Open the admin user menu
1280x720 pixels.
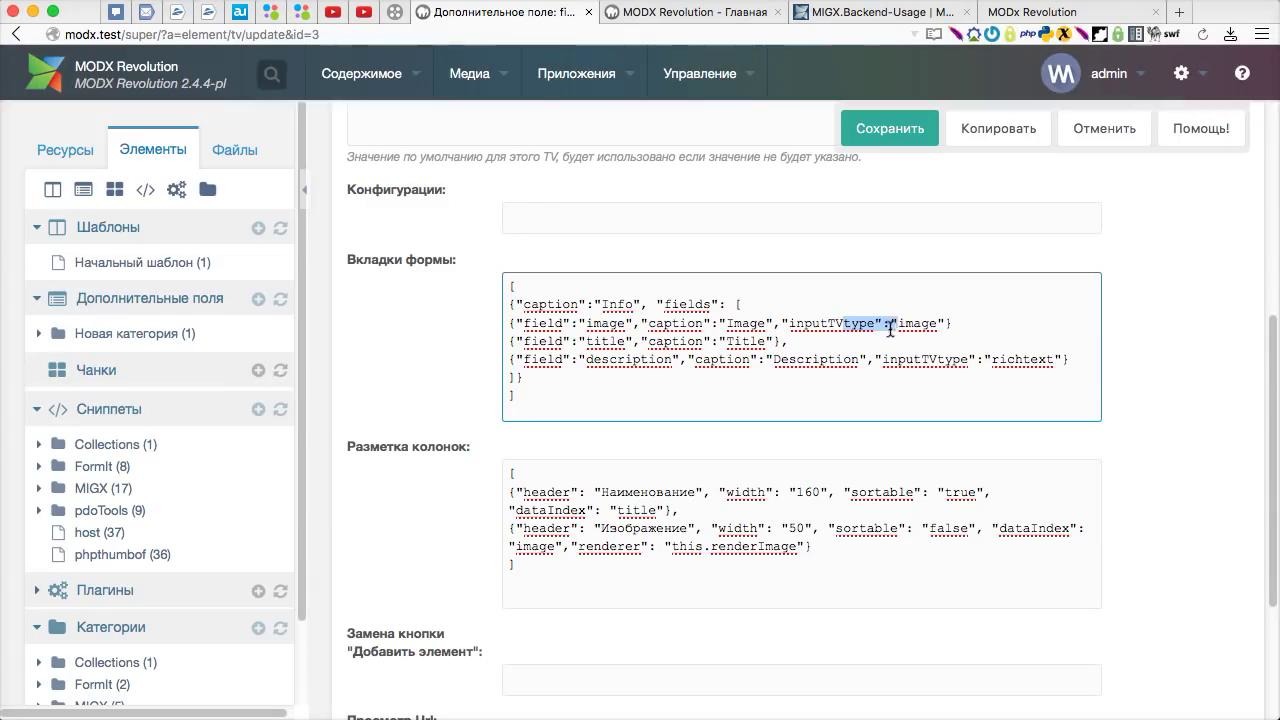point(1118,74)
